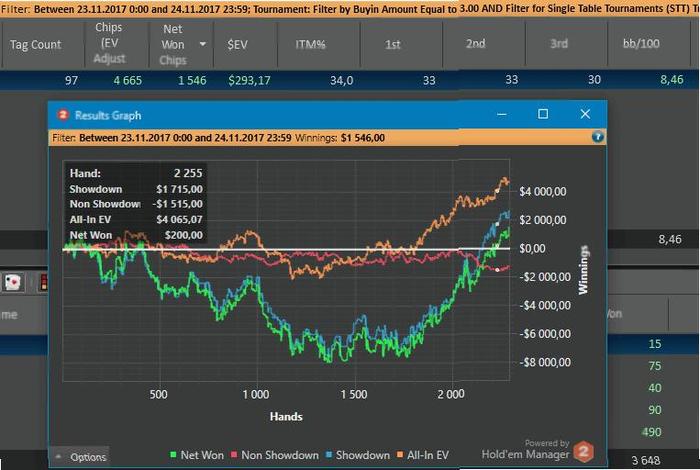700x470 pixels.
Task: Click the 8,46 summary value beside the graph
Action: pyautogui.click(x=670, y=239)
